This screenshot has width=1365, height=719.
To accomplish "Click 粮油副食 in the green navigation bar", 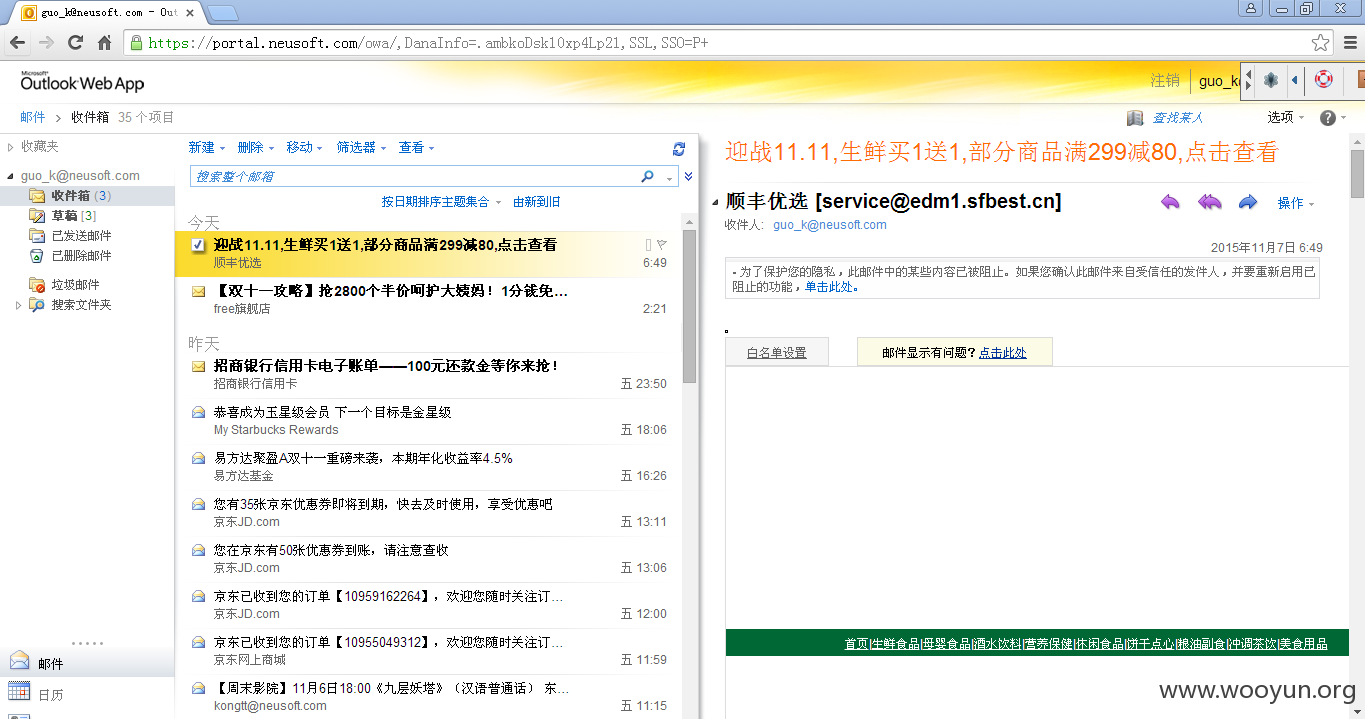I will pyautogui.click(x=1202, y=644).
